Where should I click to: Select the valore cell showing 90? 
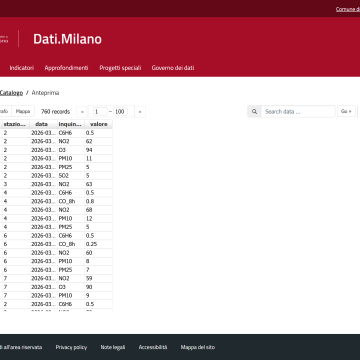tap(98, 287)
